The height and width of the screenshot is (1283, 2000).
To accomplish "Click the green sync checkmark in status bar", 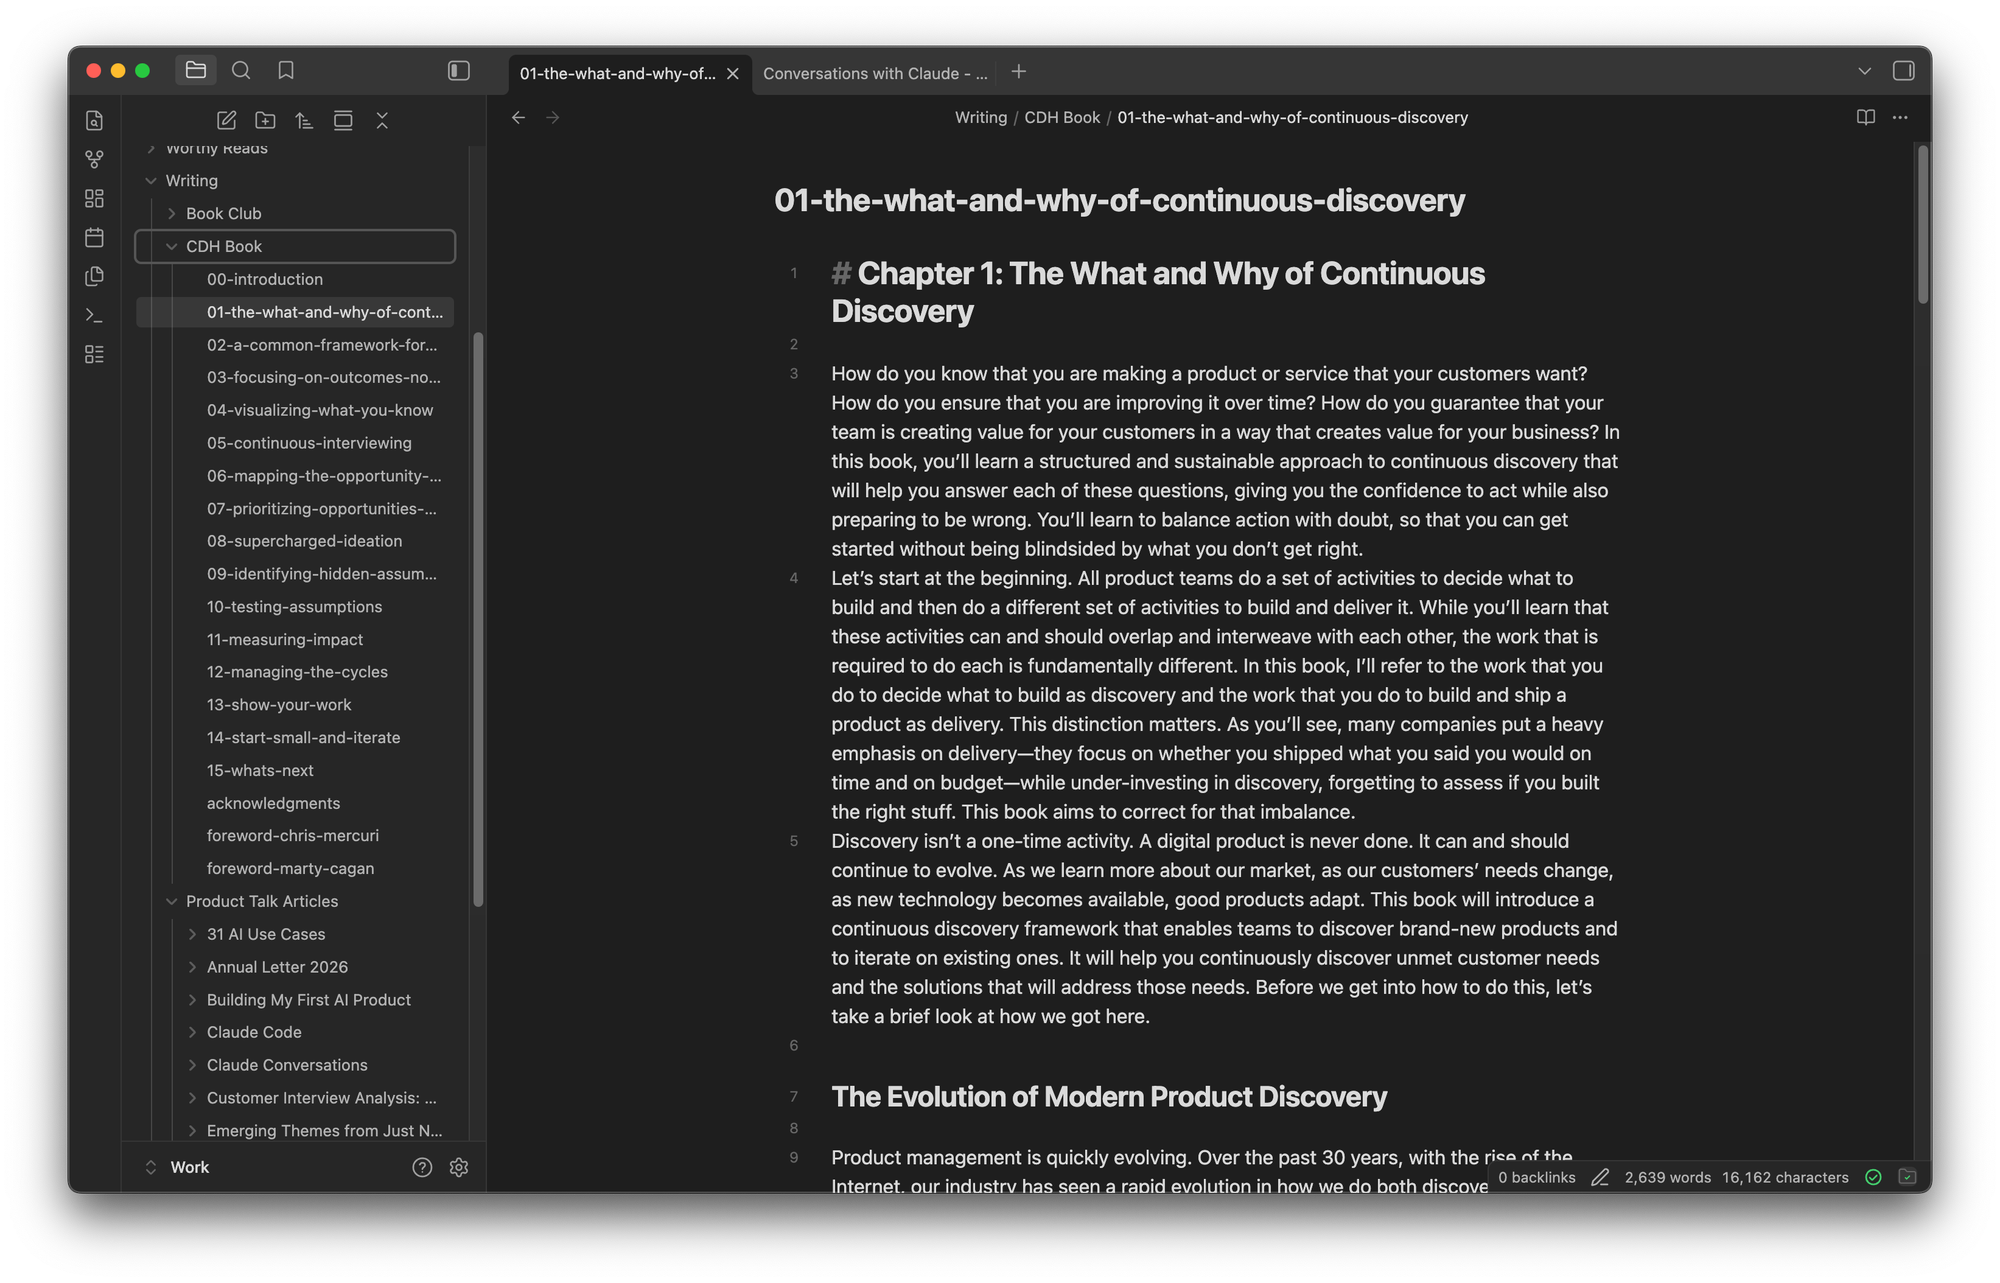I will 1874,1177.
